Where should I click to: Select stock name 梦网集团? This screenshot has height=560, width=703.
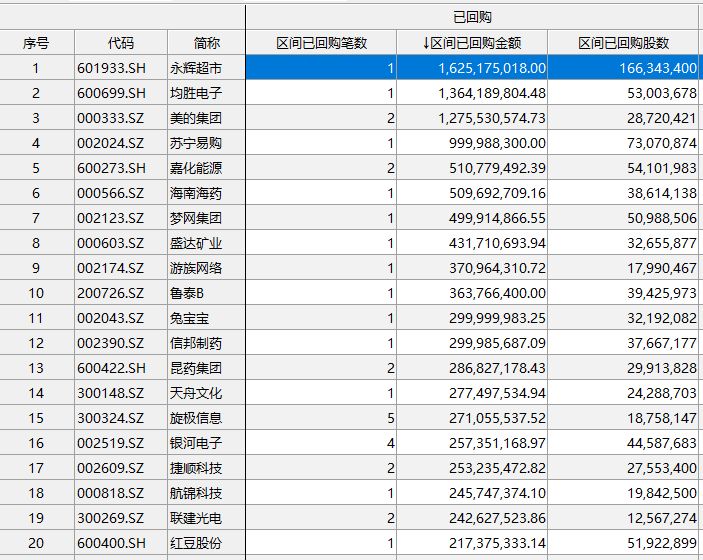(x=196, y=218)
